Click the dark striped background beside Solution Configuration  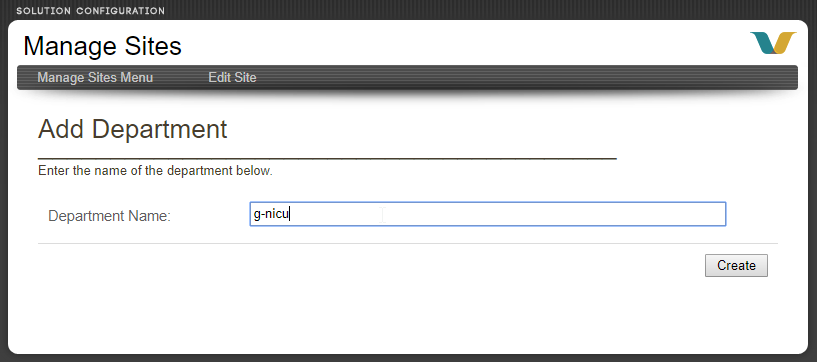pyautogui.click(x=469, y=9)
